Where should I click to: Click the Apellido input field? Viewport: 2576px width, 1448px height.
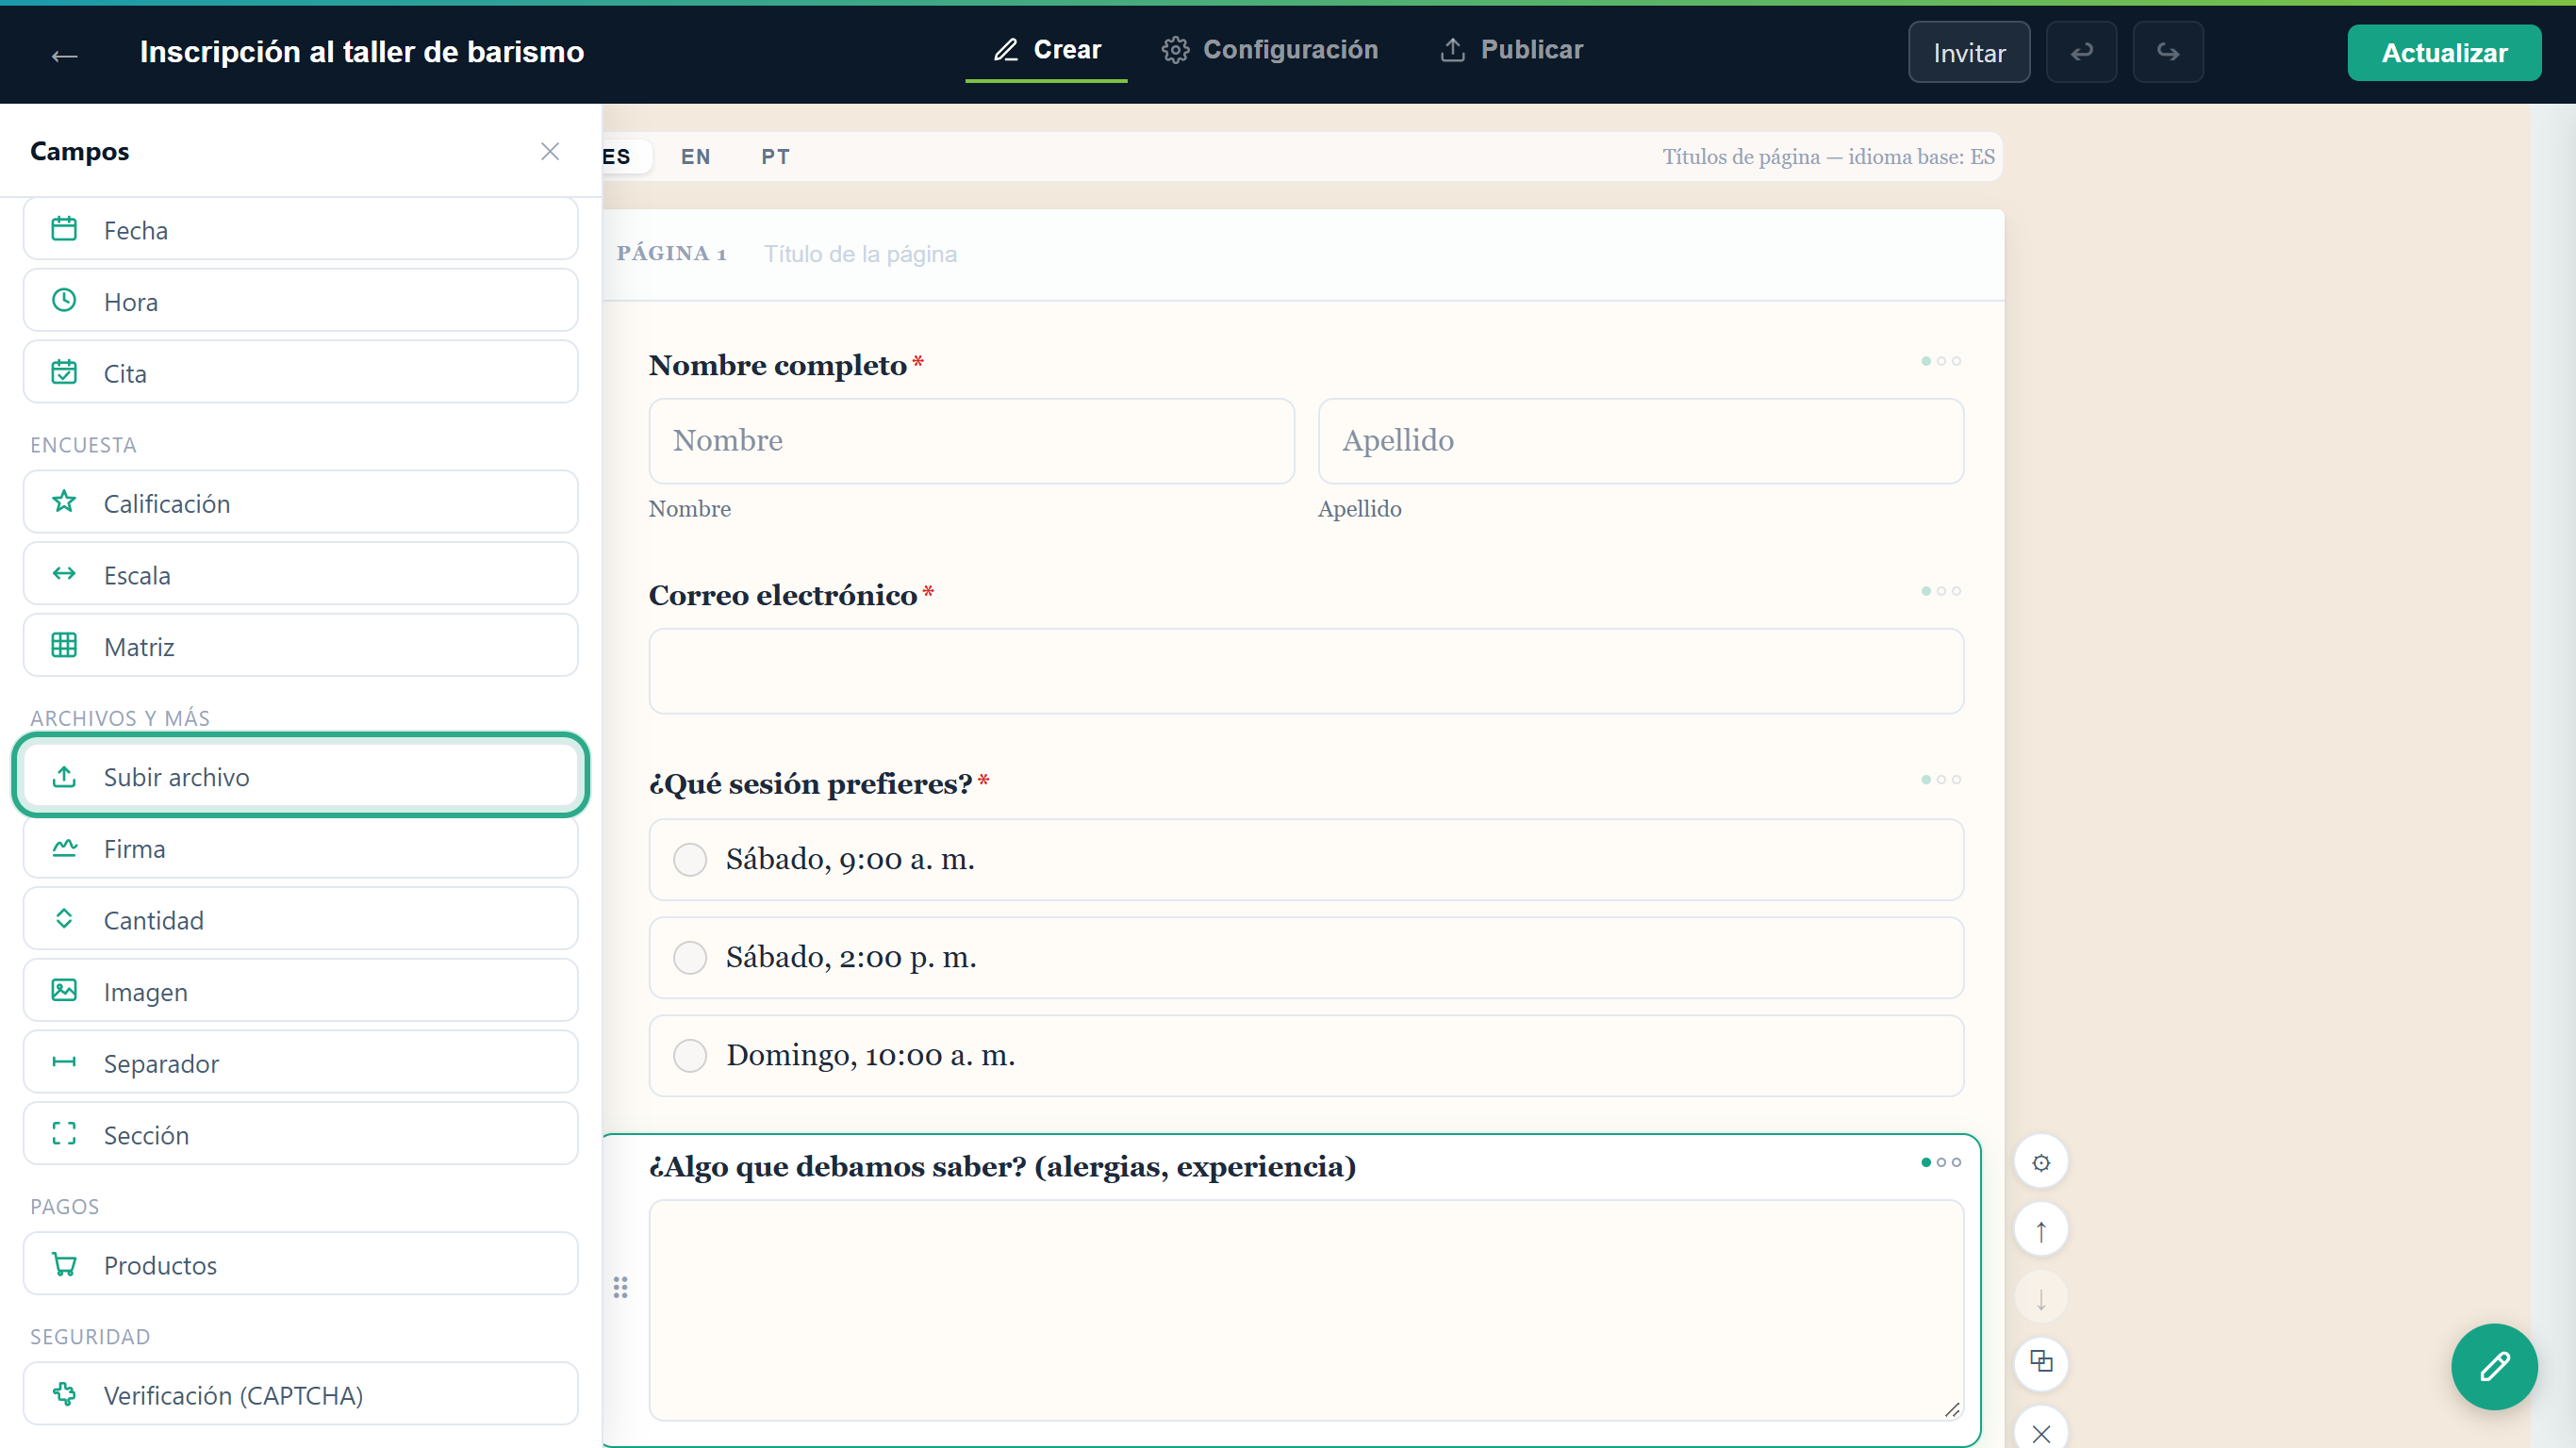[1641, 441]
